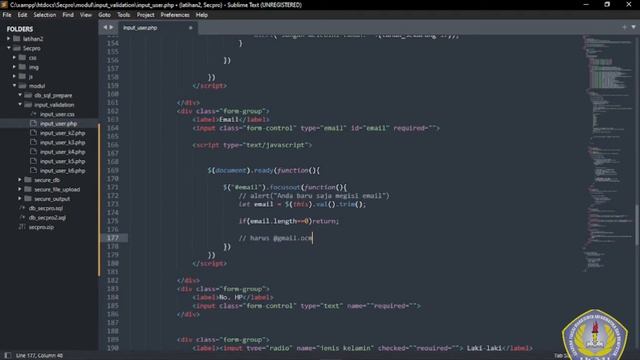This screenshot has width=640, height=360.
Task: Expand the secure_db folder arrow
Action: point(20,180)
